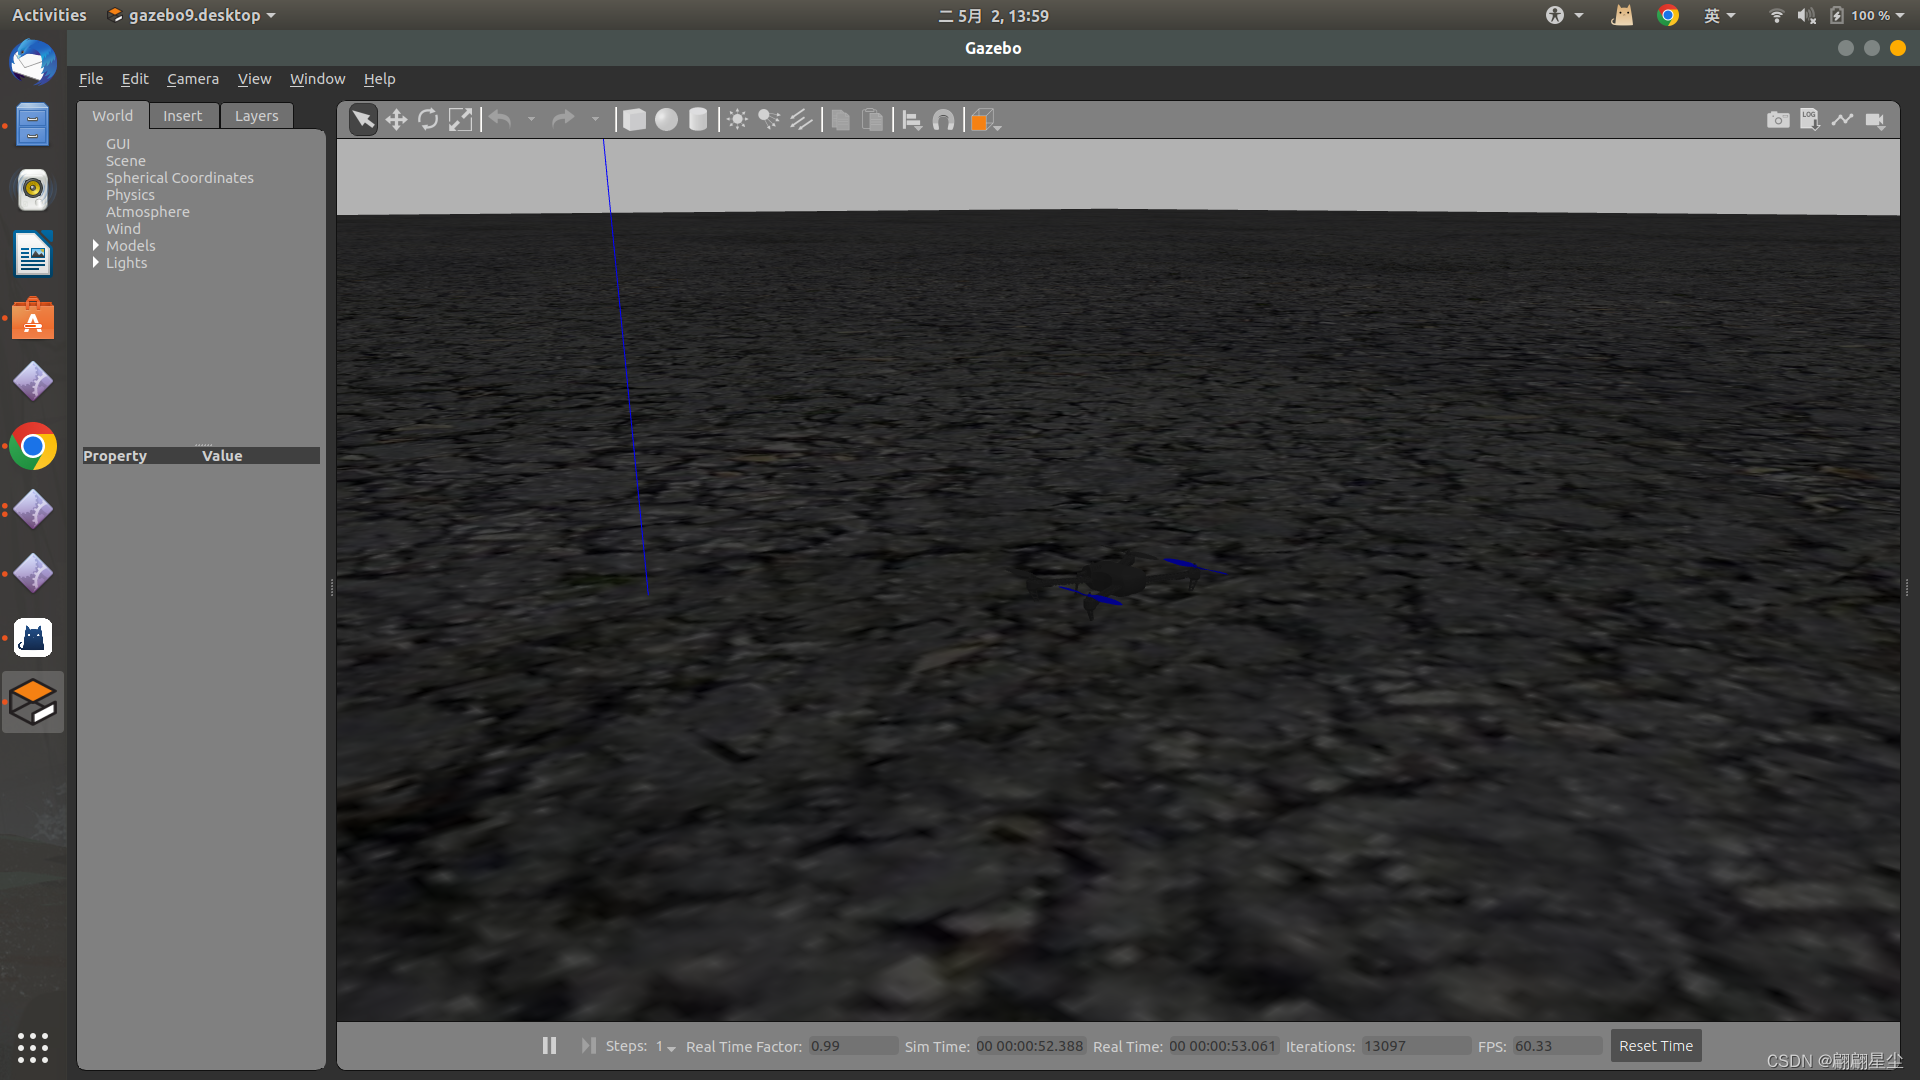This screenshot has height=1080, width=1920.
Task: Select the scale mode tool
Action: coord(460,120)
